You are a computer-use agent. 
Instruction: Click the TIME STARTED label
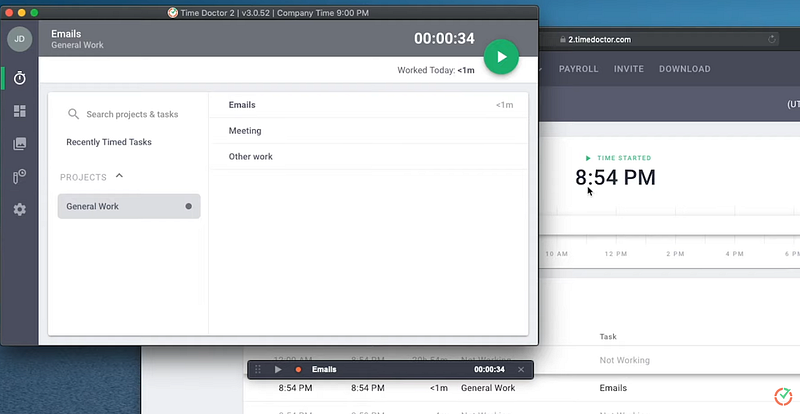pyautogui.click(x=624, y=158)
